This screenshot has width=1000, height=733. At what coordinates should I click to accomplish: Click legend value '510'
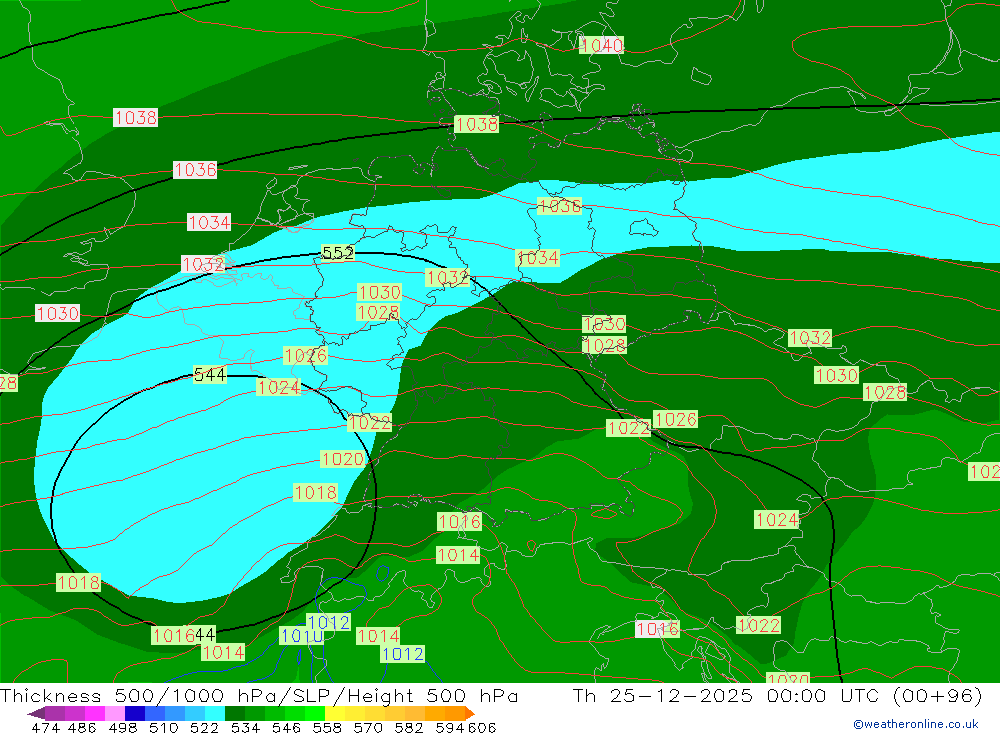coord(164,728)
